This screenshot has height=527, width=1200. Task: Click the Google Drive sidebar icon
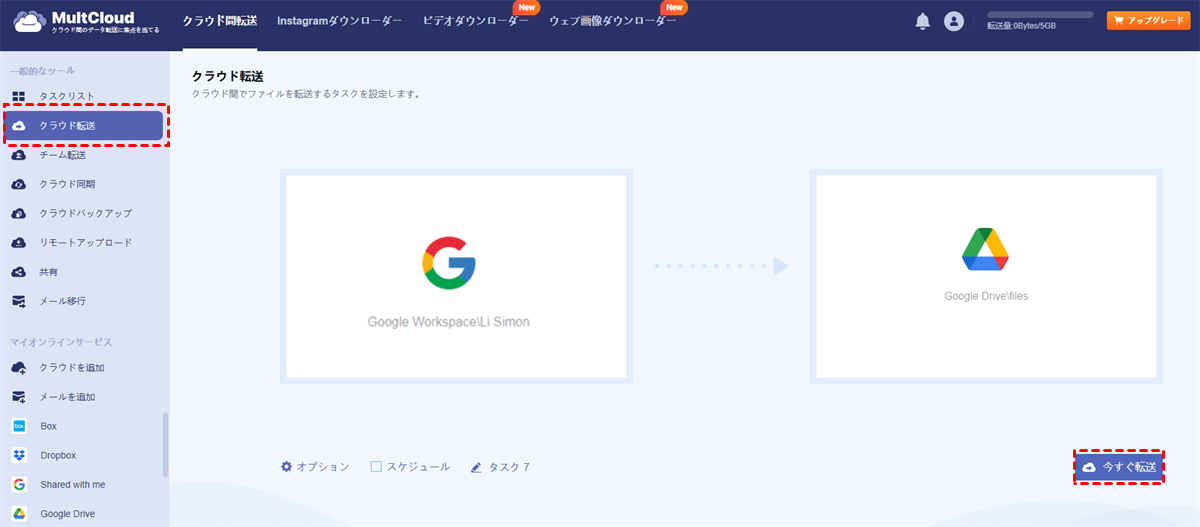click(x=18, y=514)
